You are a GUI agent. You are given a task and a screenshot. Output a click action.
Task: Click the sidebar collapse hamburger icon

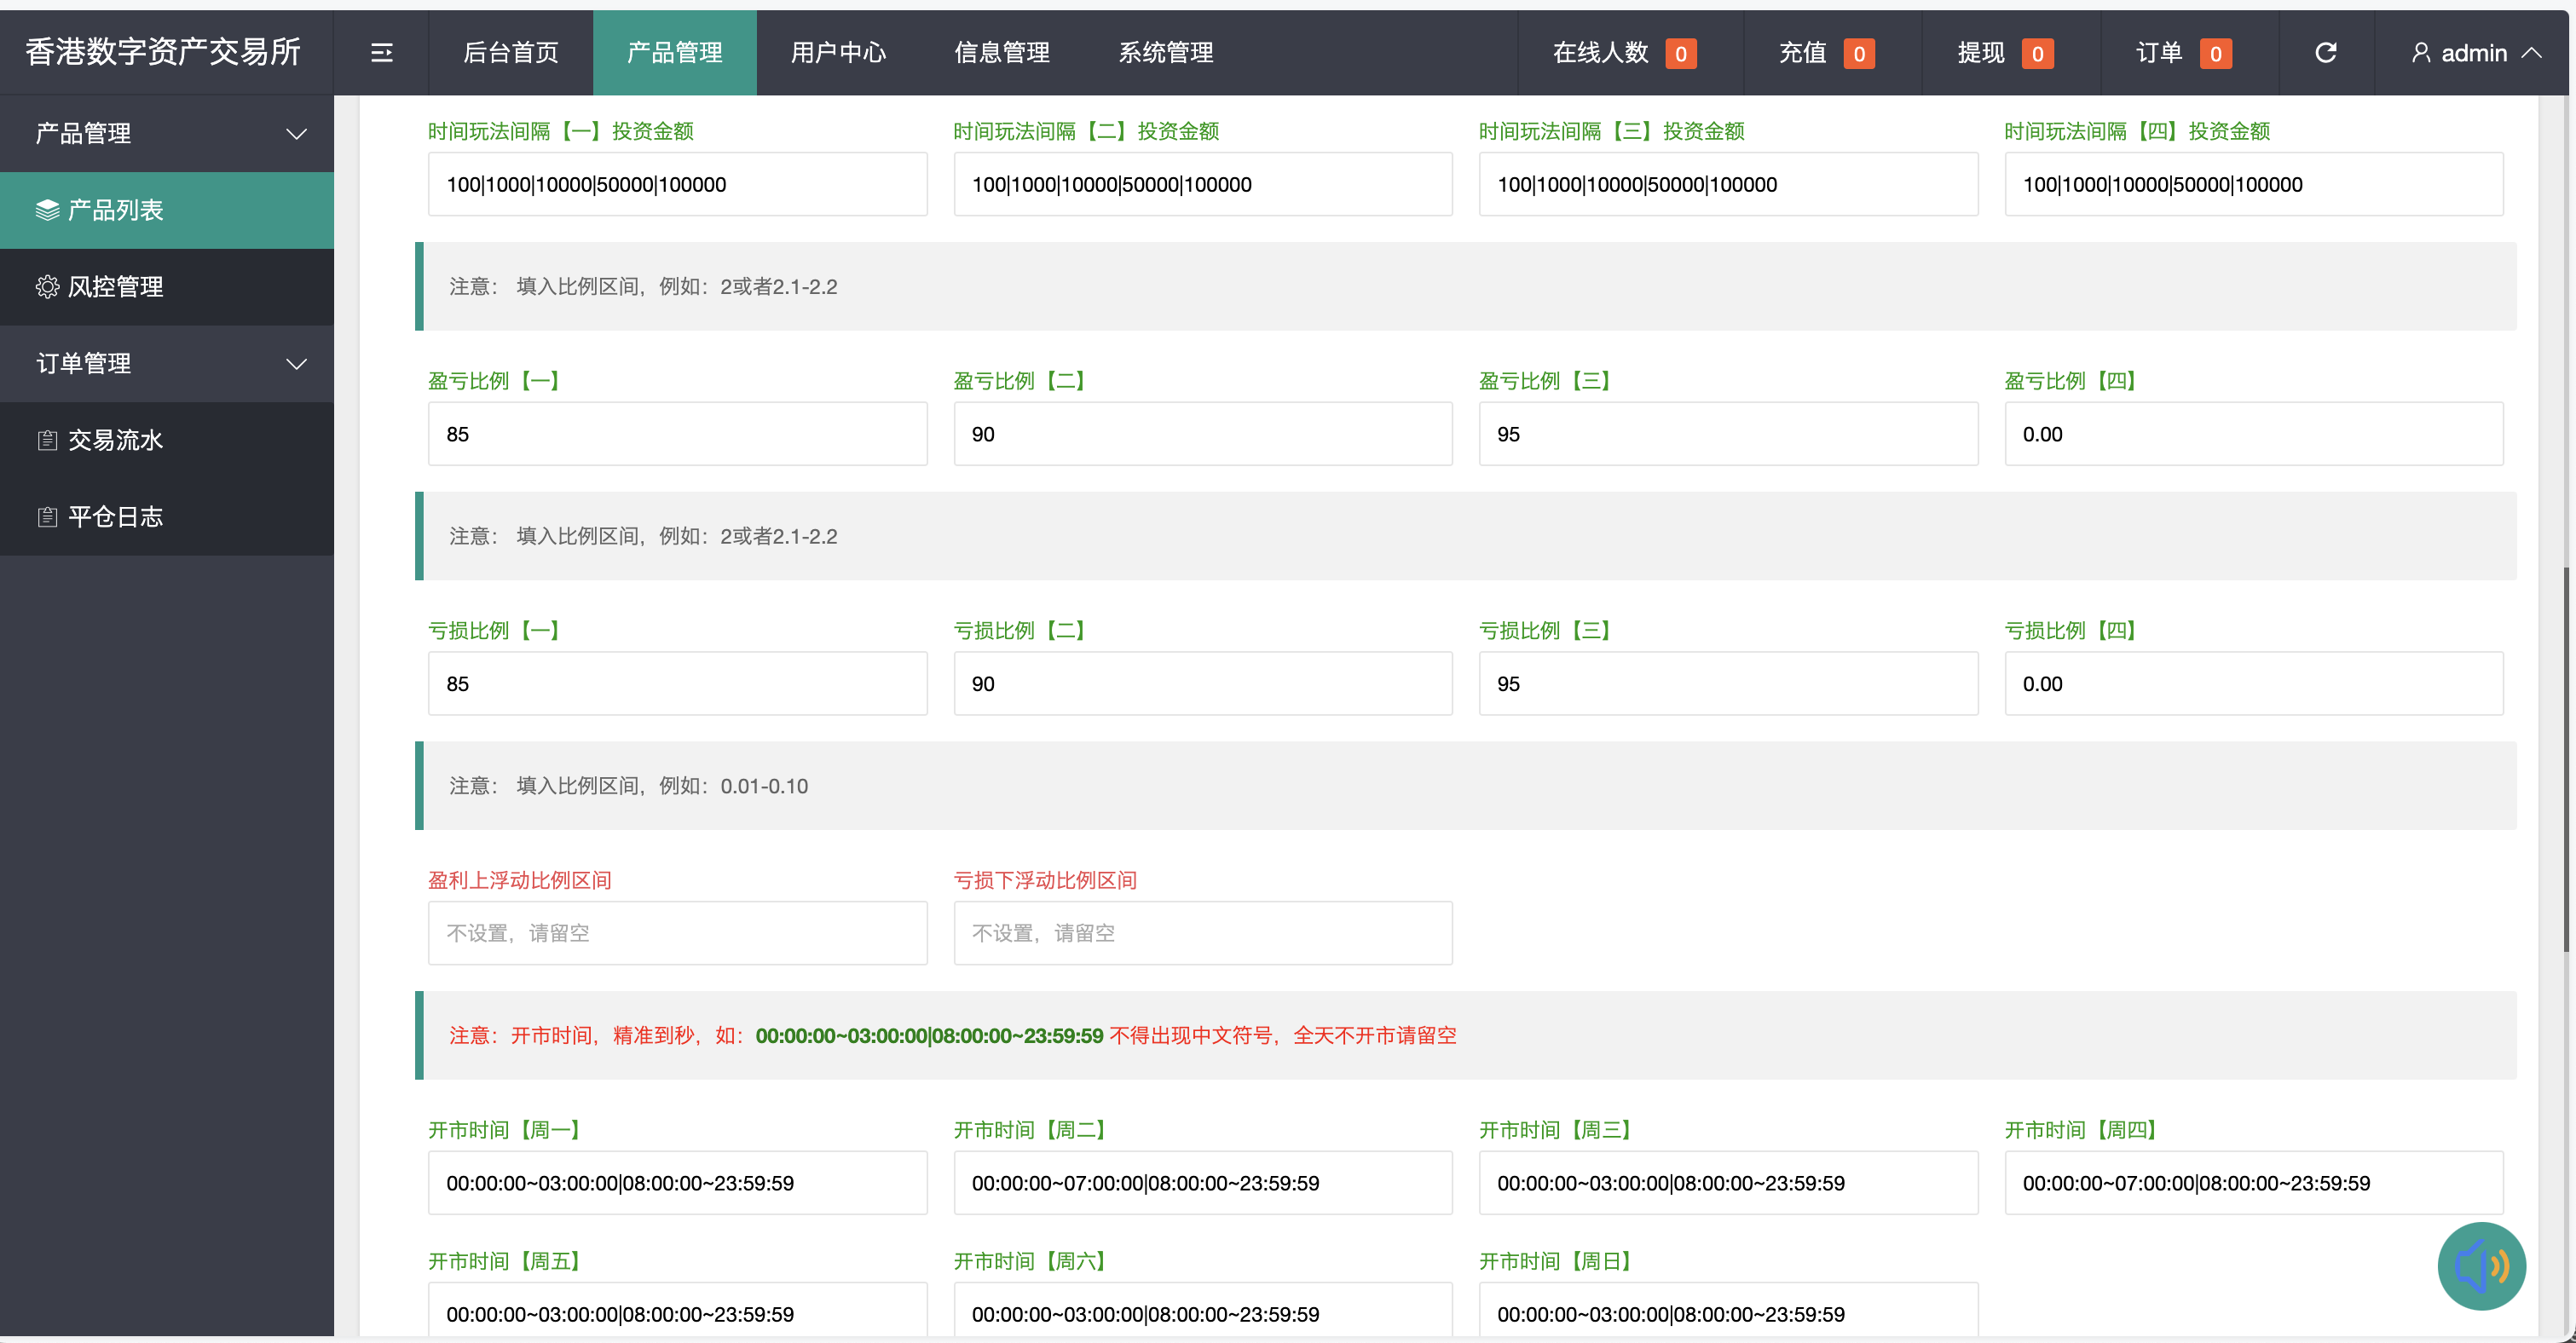tap(381, 53)
